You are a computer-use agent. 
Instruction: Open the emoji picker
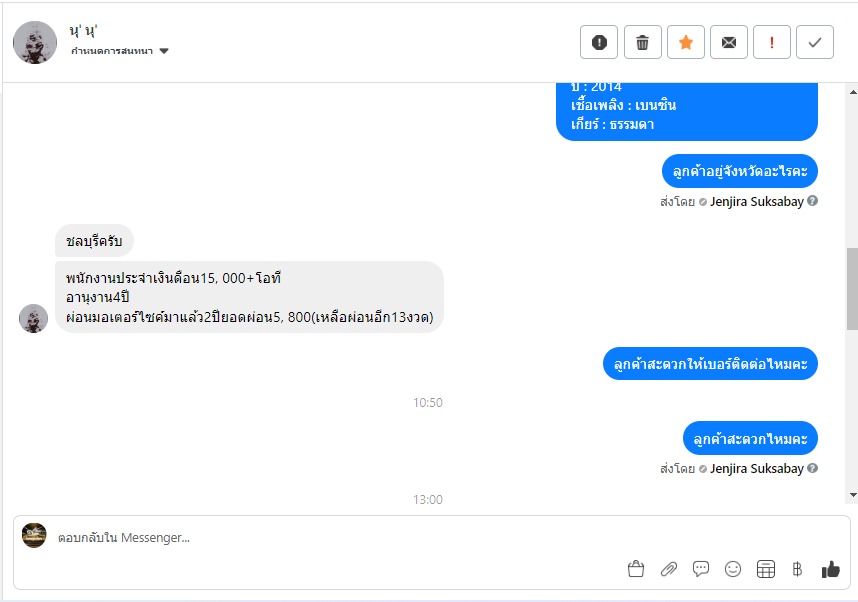[x=733, y=569]
